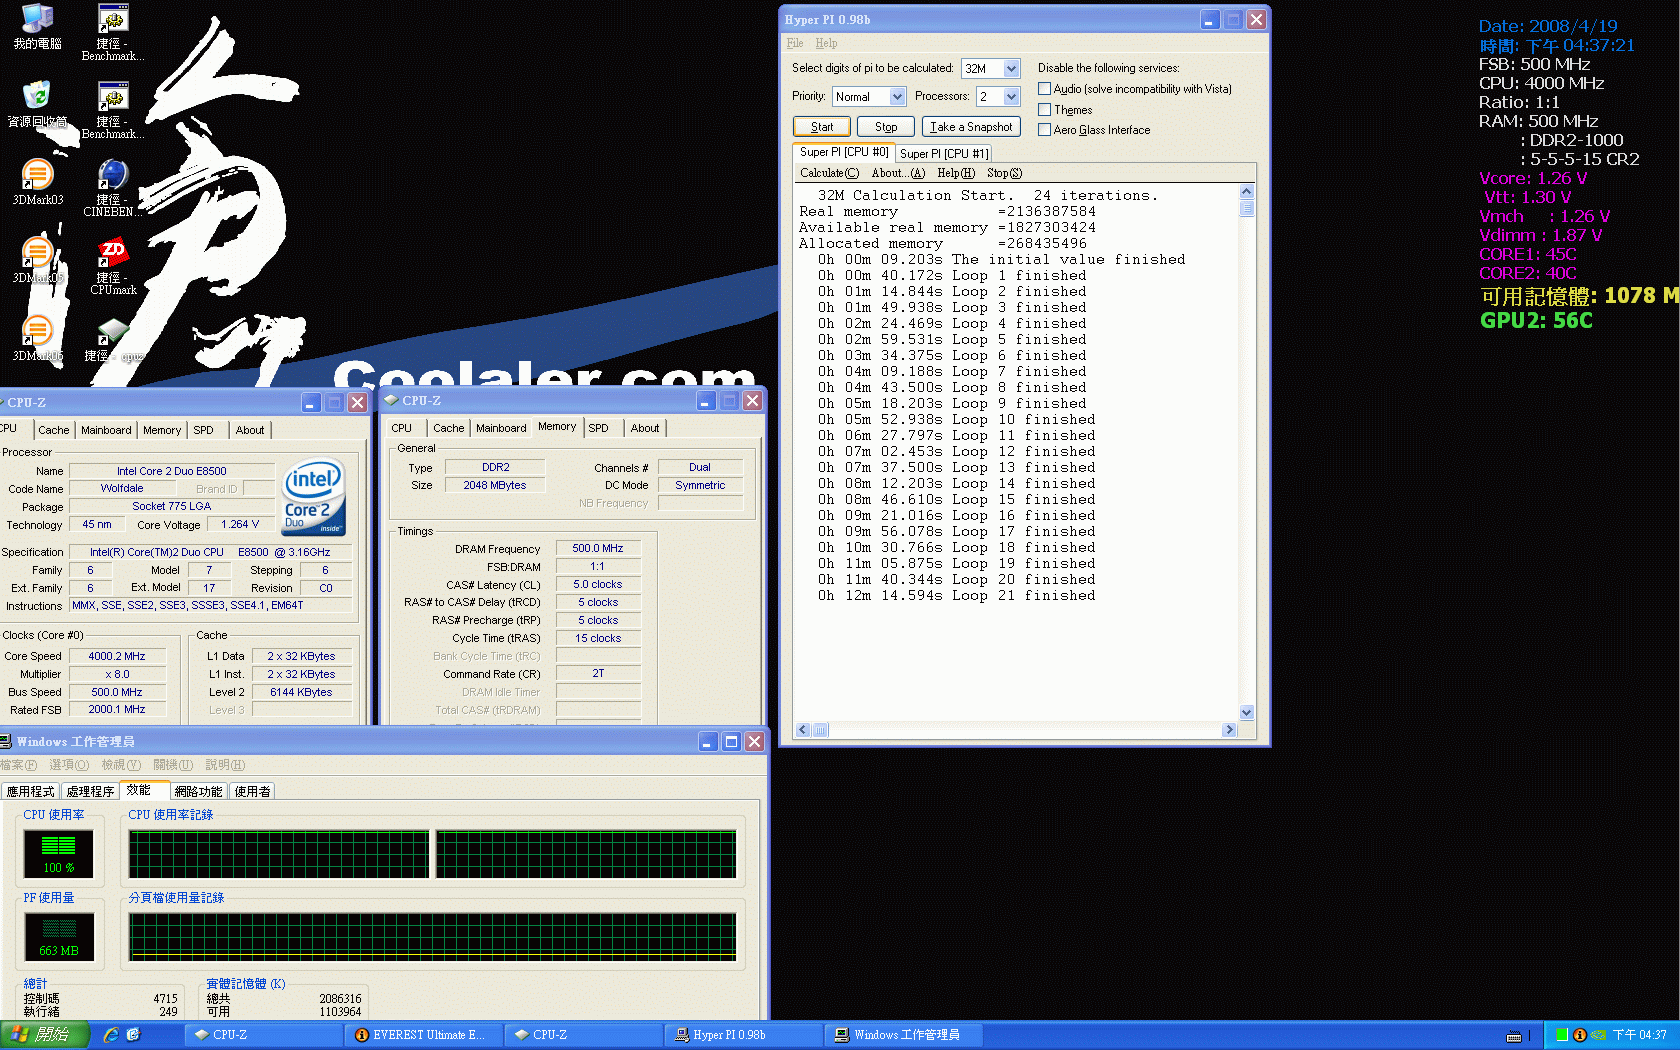The width and height of the screenshot is (1680, 1050).
Task: Click the second quick launch browser icon
Action: point(134,1035)
